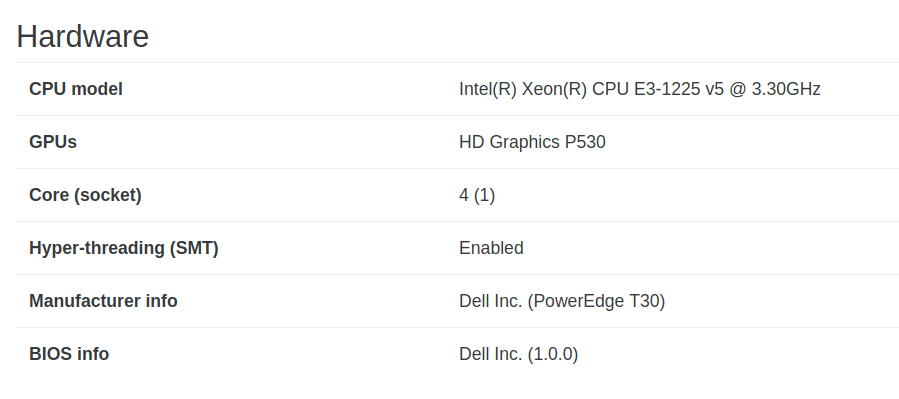Screen dimensions: 899x399
Task: Select the BIOS info label
Action: (69, 354)
